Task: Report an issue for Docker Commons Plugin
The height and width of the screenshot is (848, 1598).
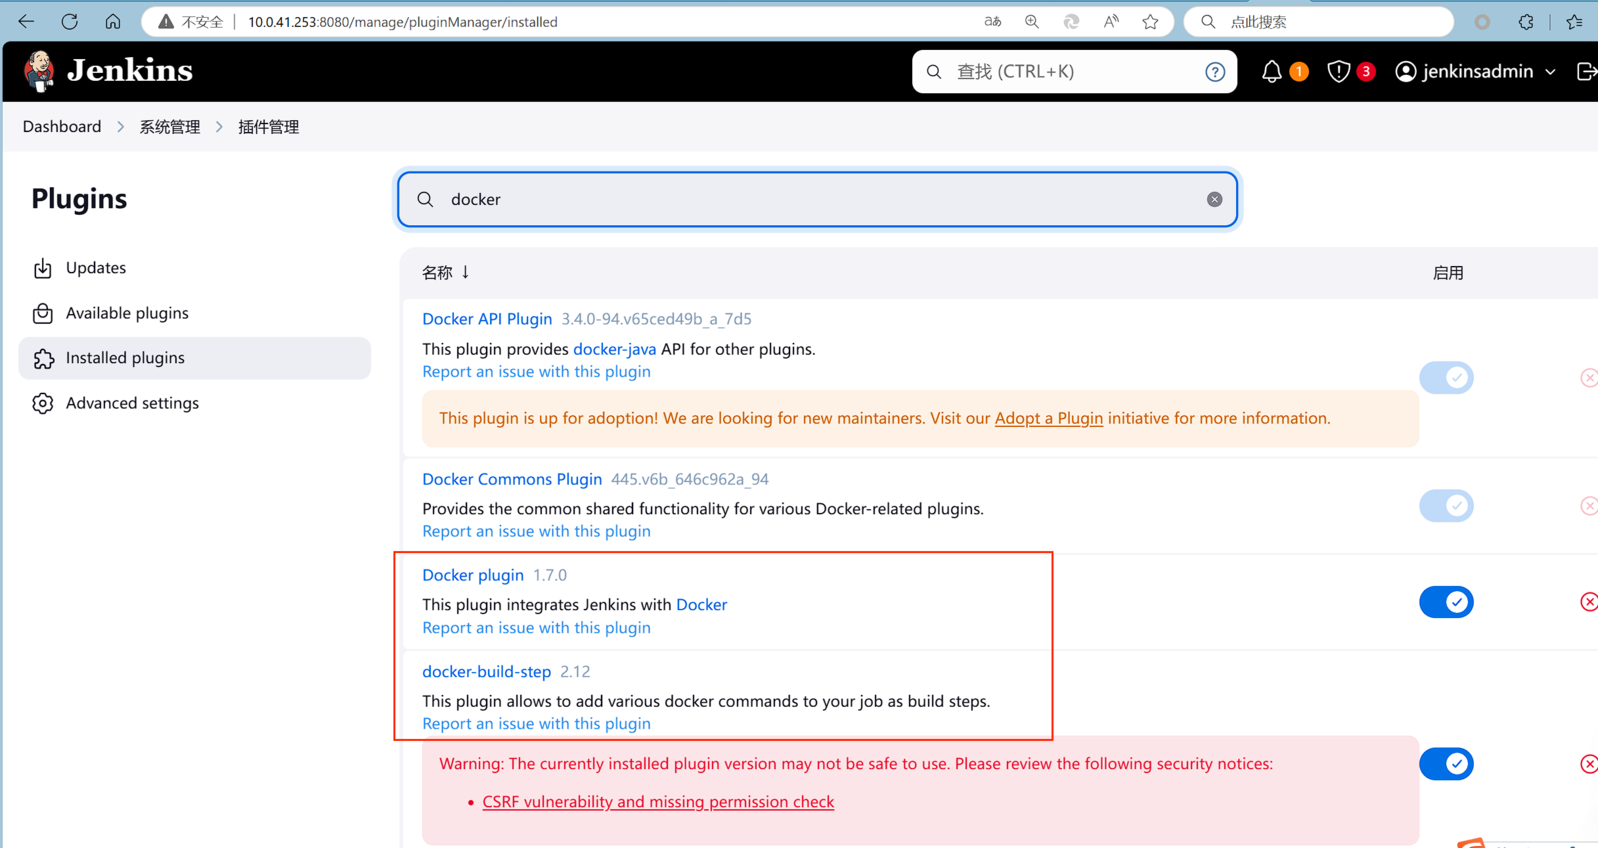Action: click(x=536, y=531)
